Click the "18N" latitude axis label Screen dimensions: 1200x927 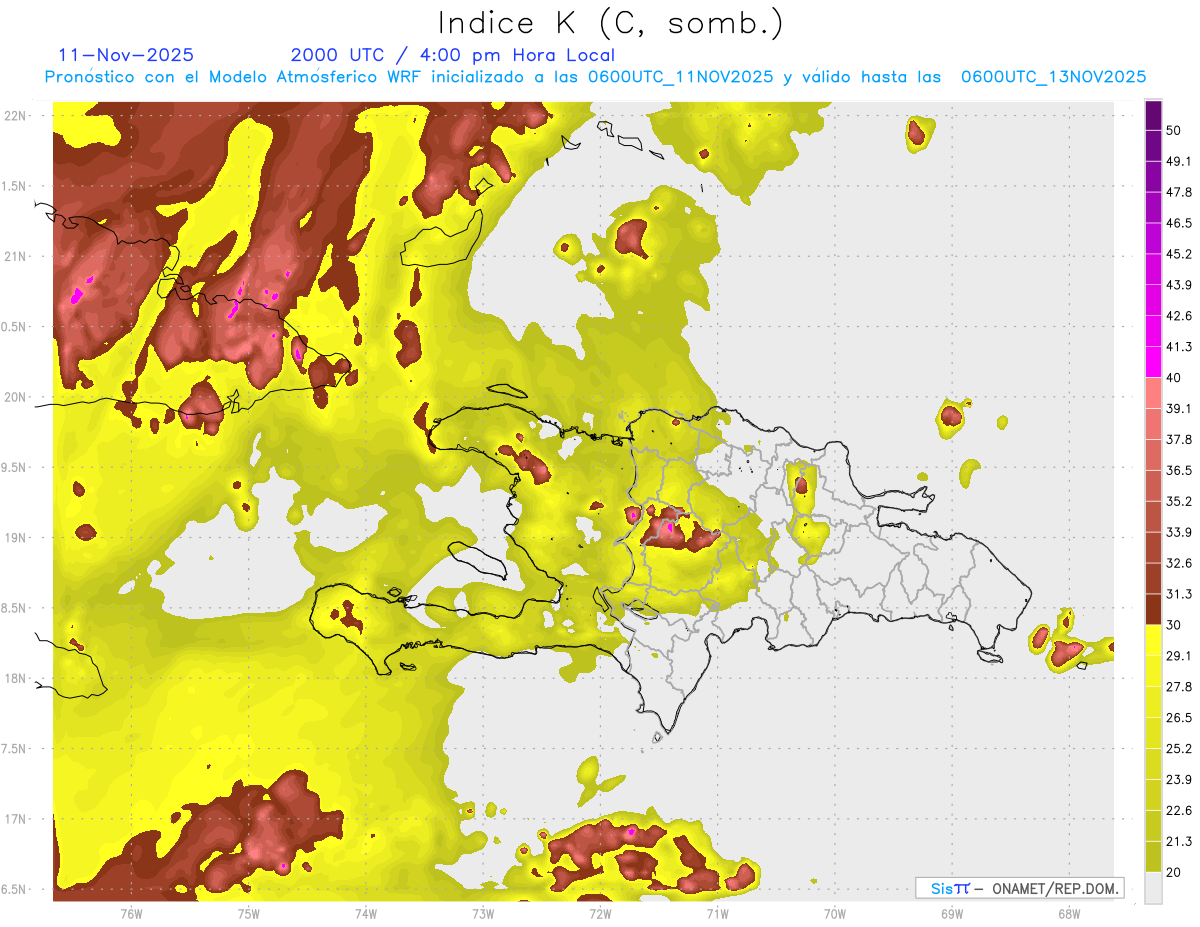point(15,679)
